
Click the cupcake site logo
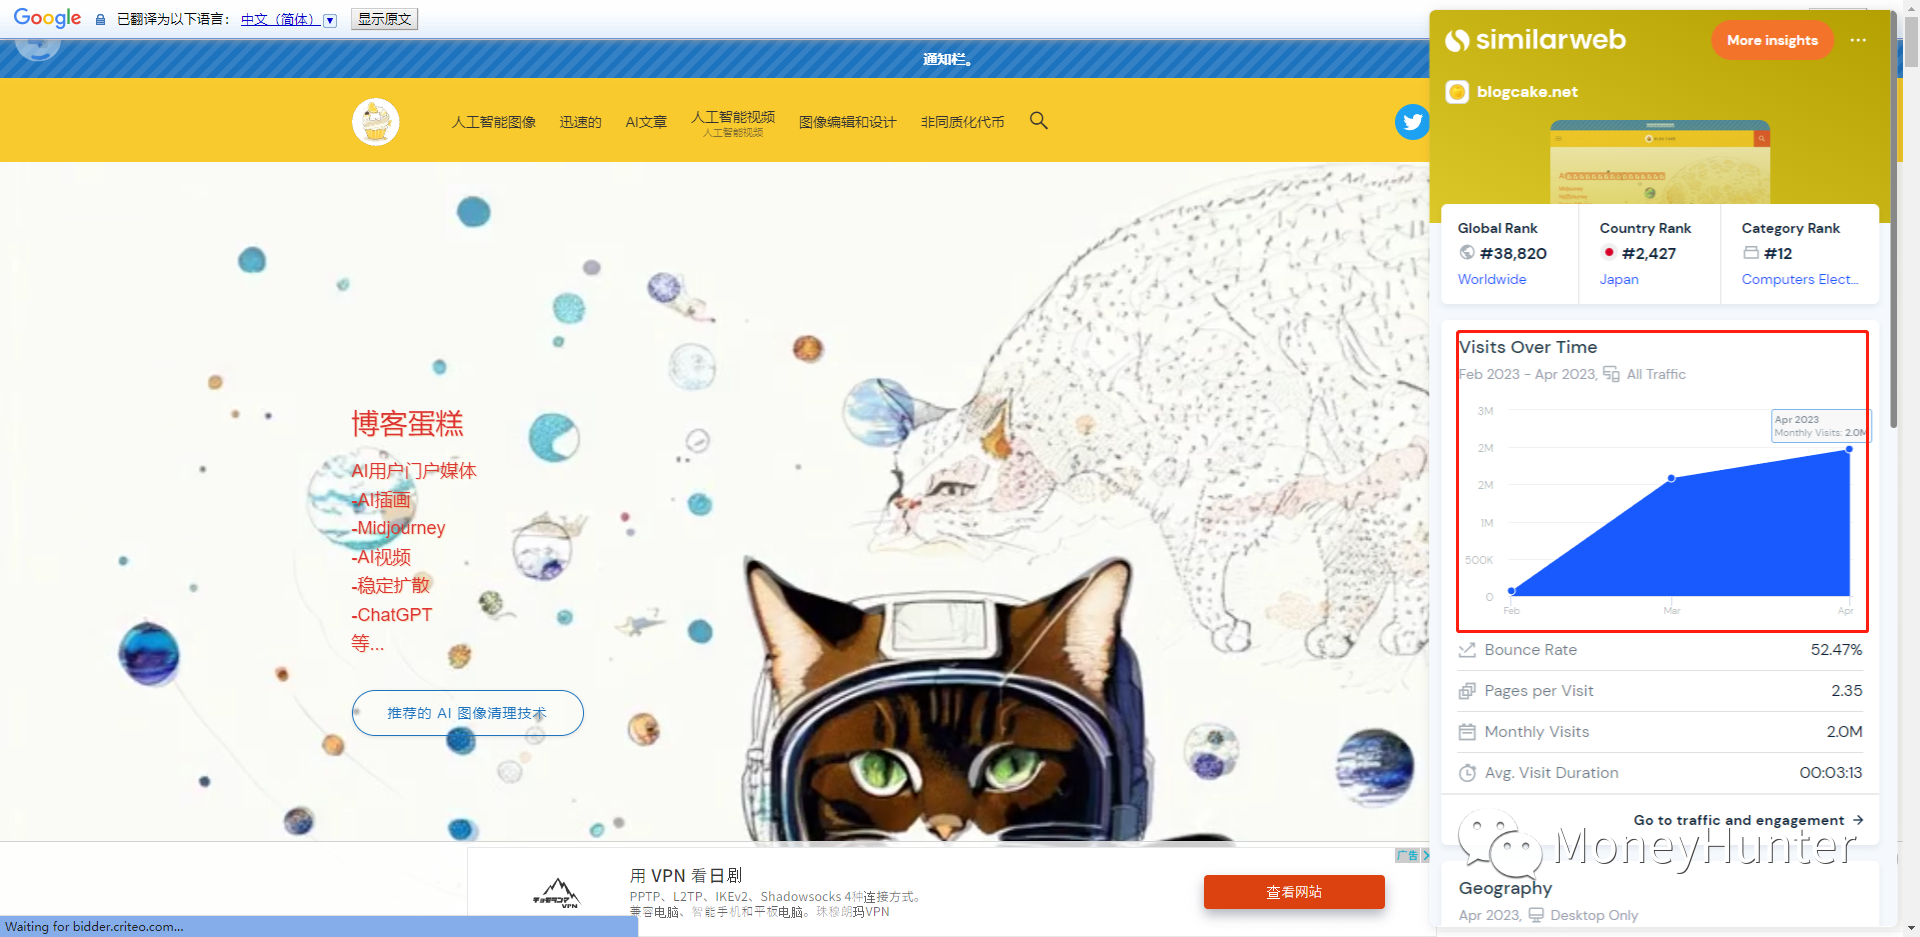(376, 122)
